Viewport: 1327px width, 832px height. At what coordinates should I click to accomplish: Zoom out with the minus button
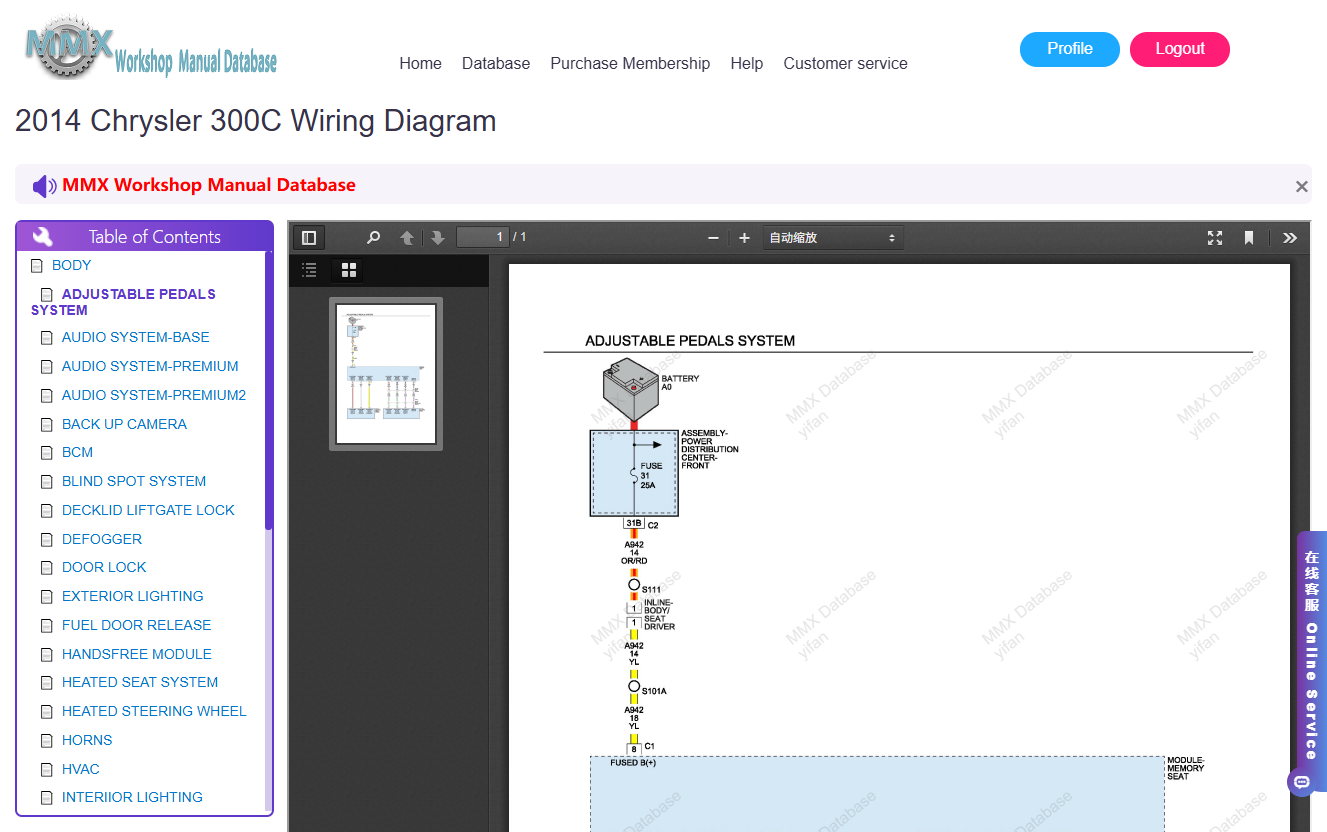tap(713, 237)
